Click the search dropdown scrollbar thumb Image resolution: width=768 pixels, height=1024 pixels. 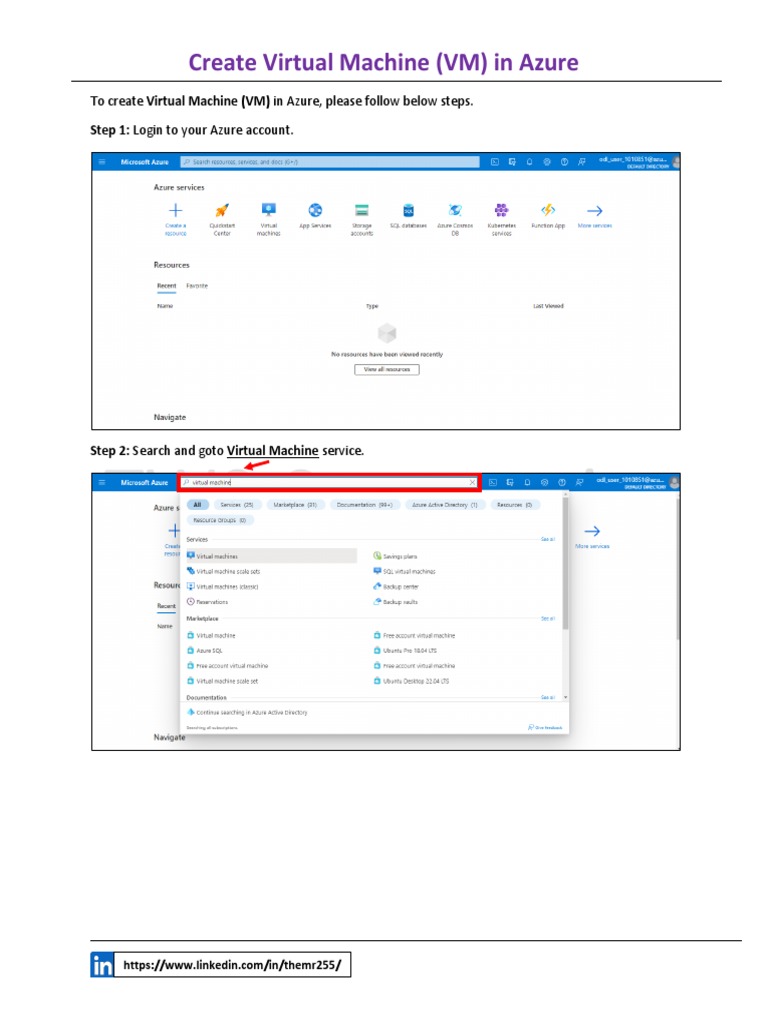565,565
